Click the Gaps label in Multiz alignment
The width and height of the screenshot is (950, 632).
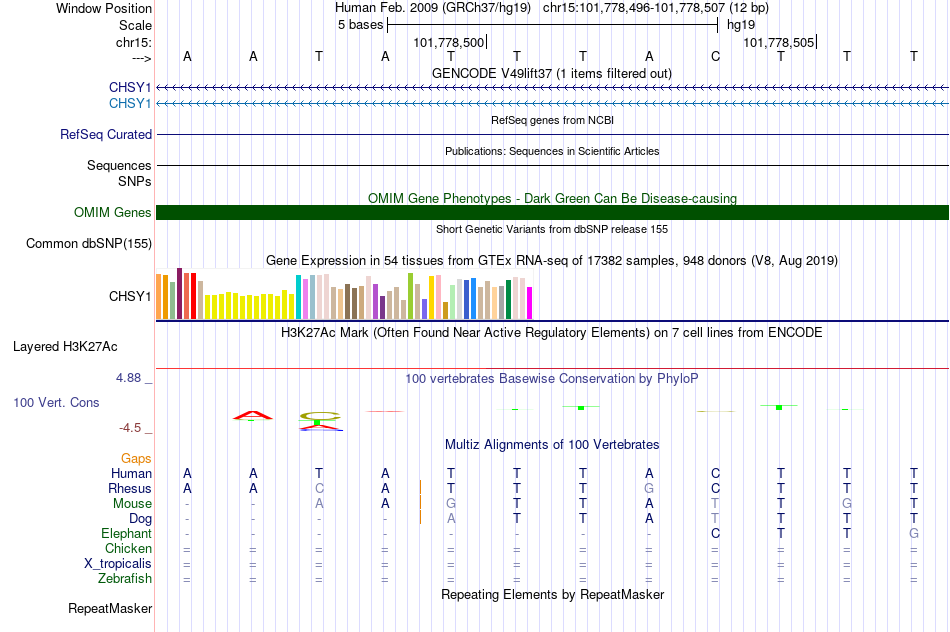[136, 459]
